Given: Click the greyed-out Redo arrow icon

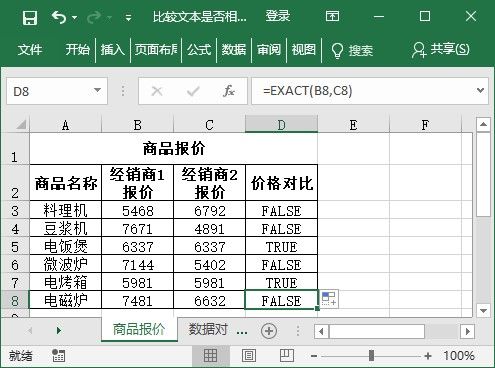Looking at the screenshot, I should click(94, 17).
